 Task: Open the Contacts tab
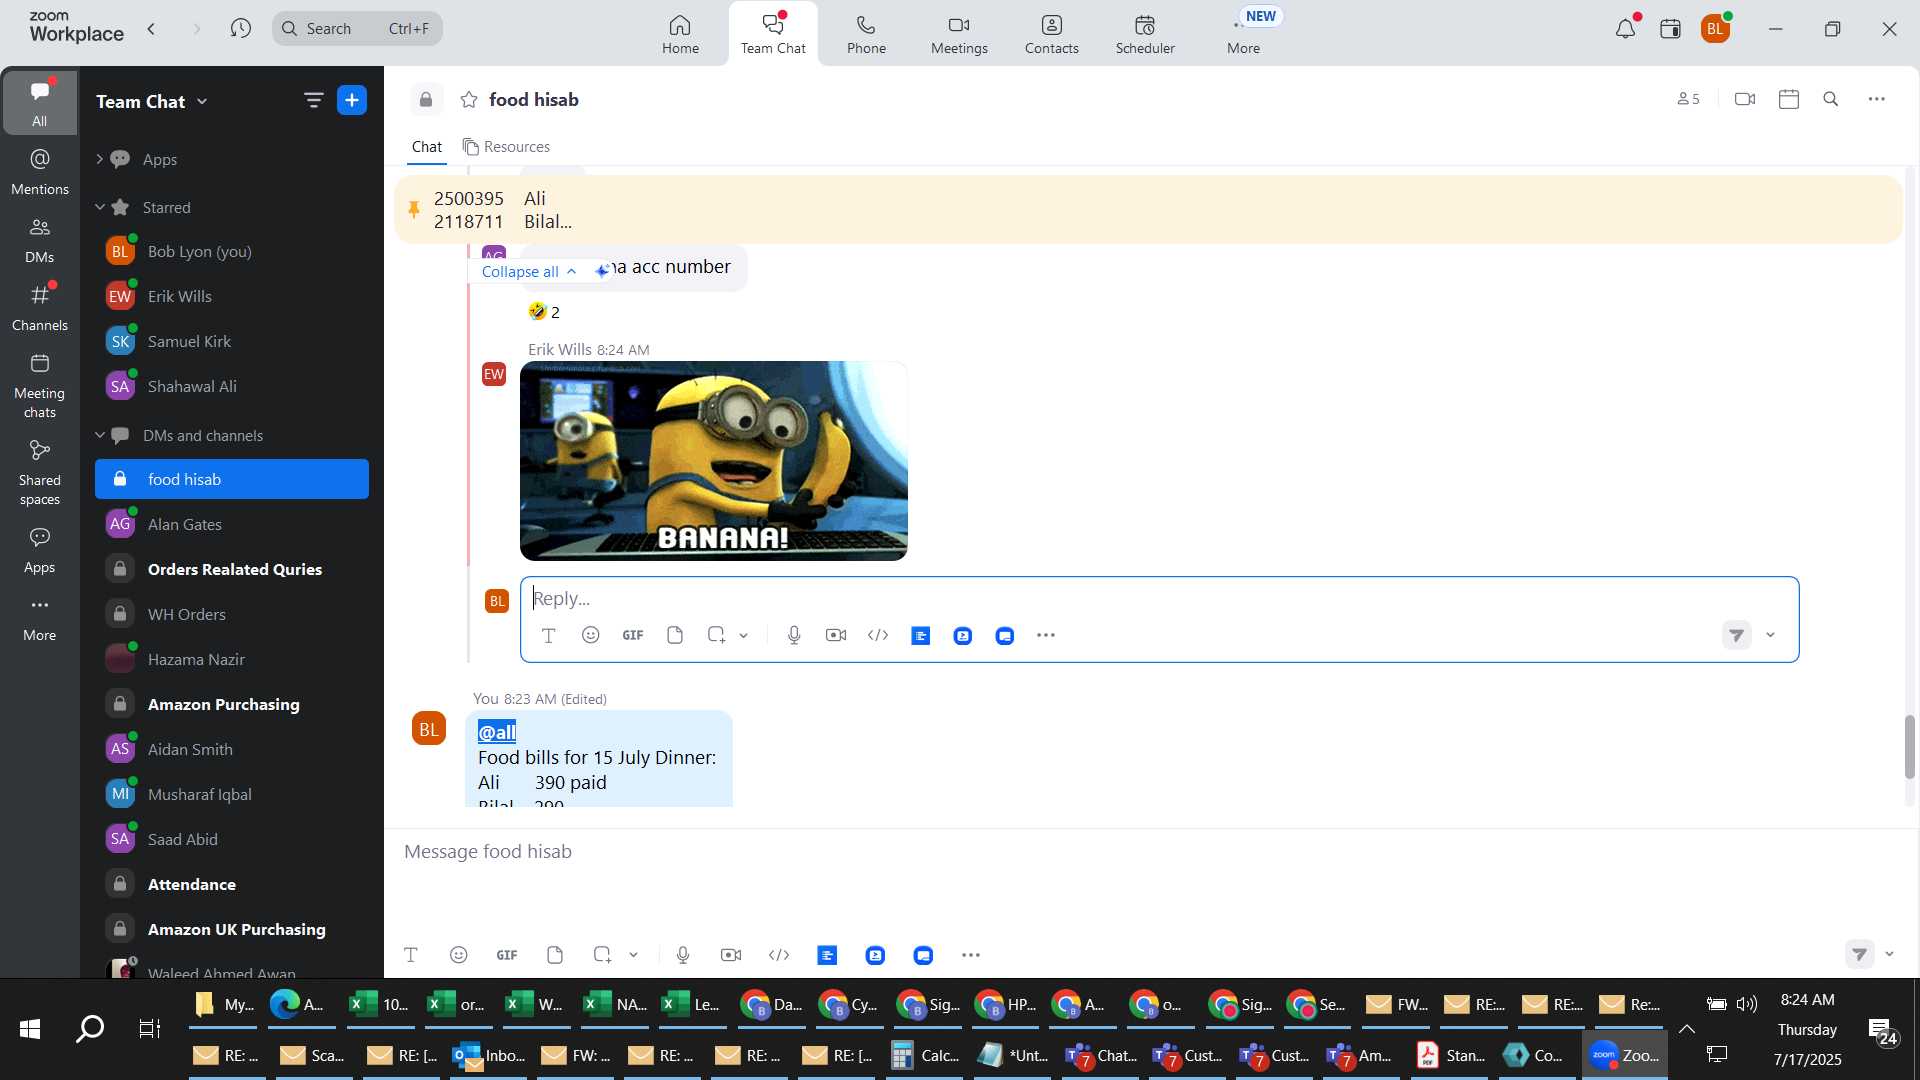point(1051,34)
